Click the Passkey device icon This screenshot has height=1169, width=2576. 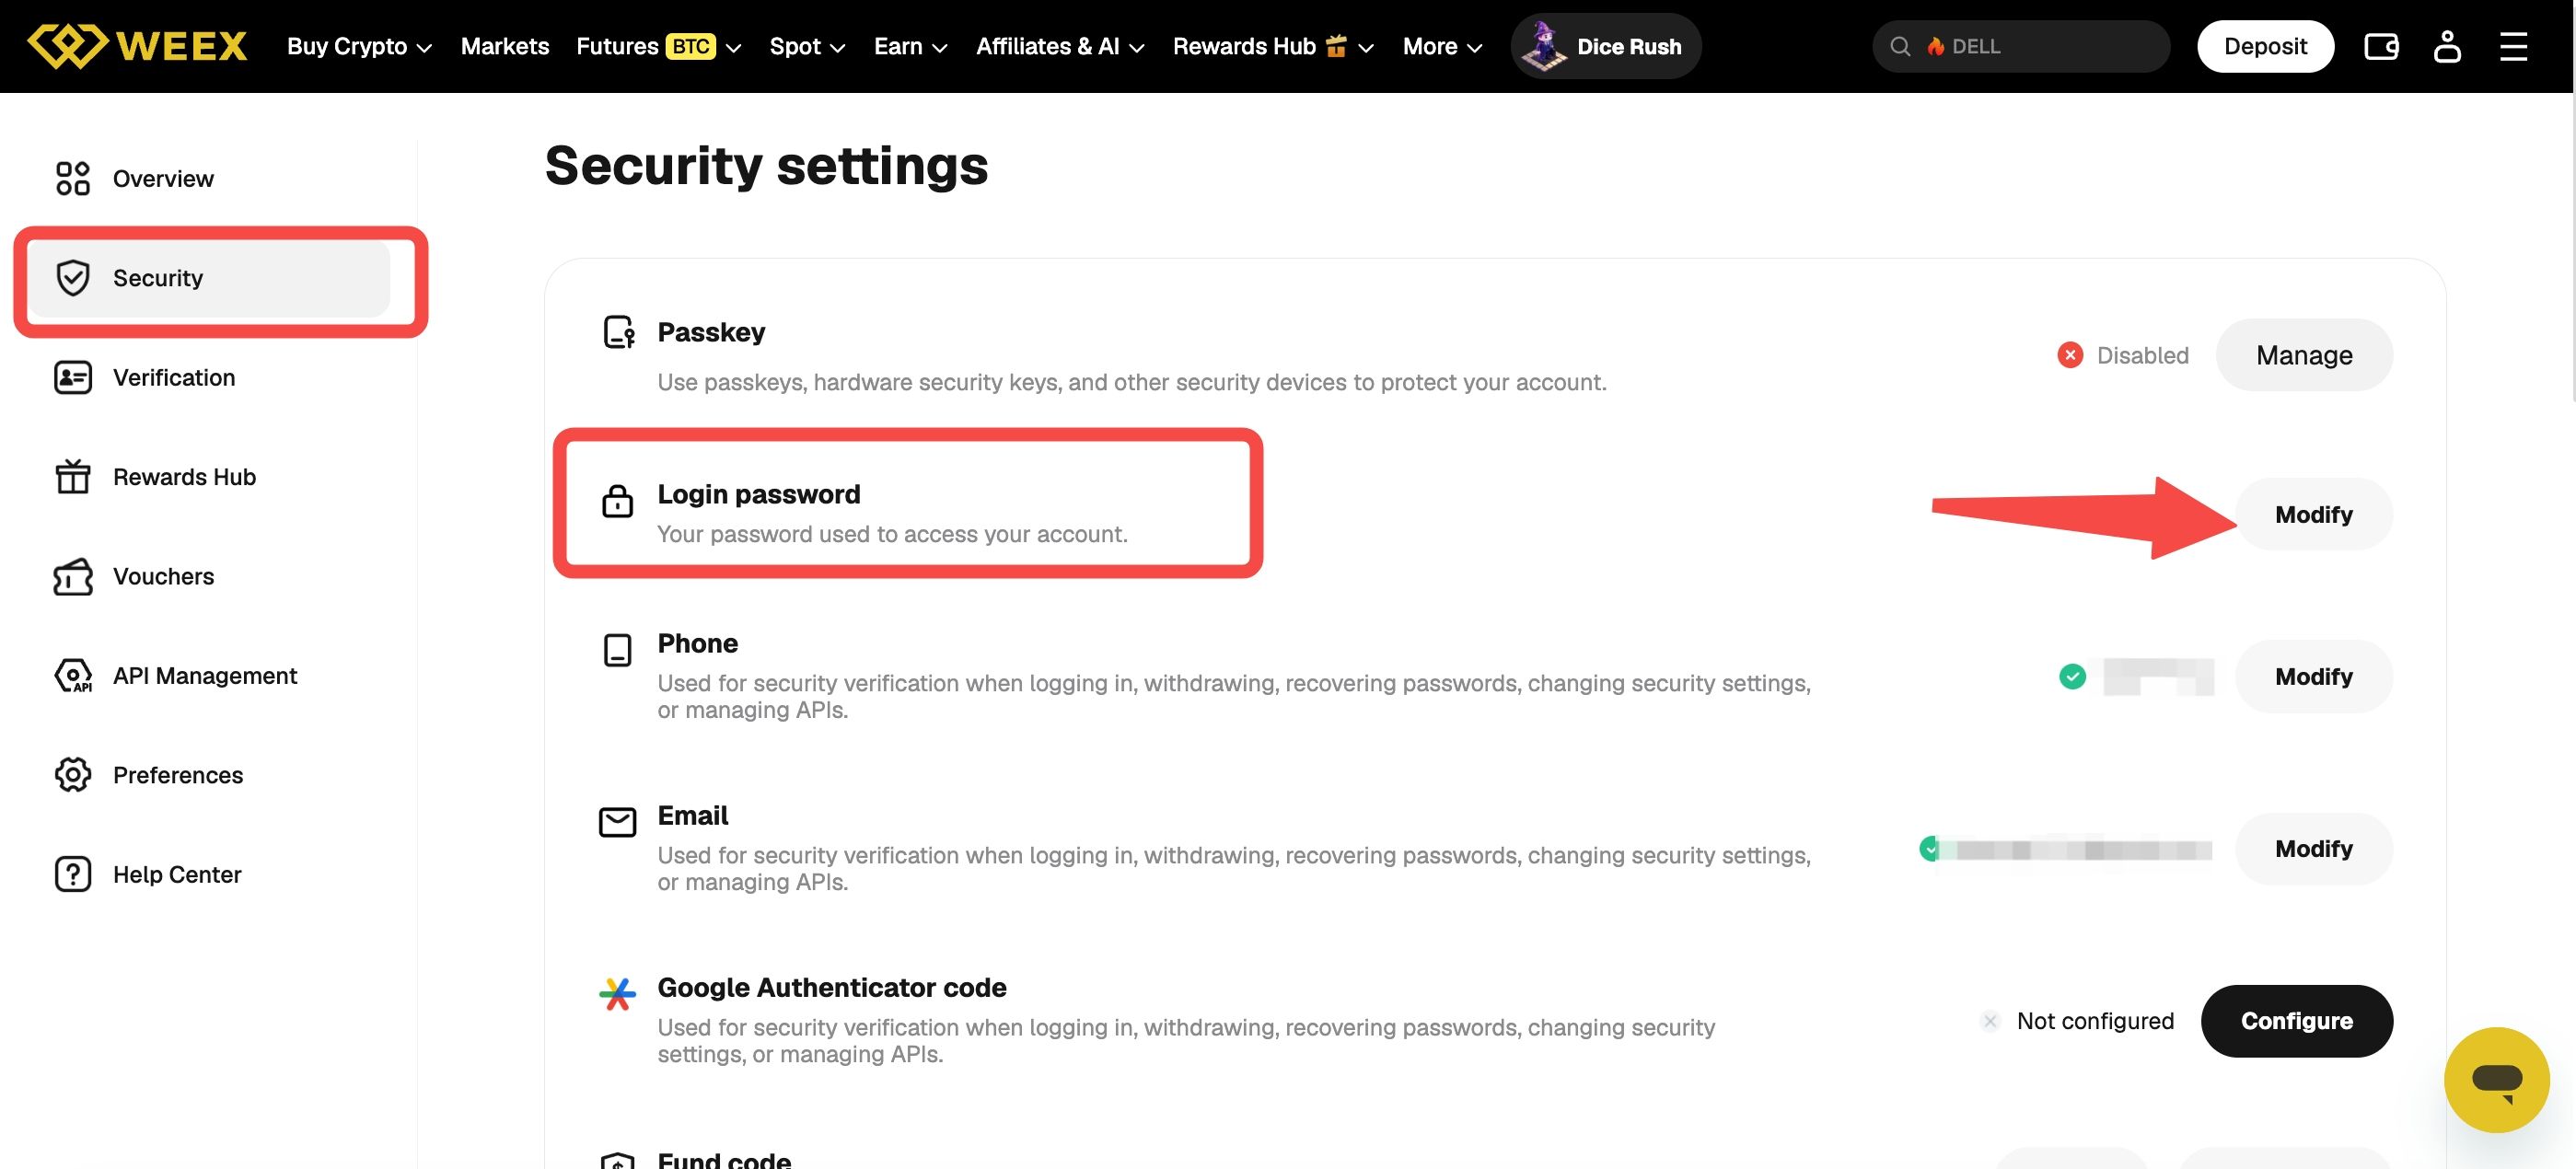point(619,332)
